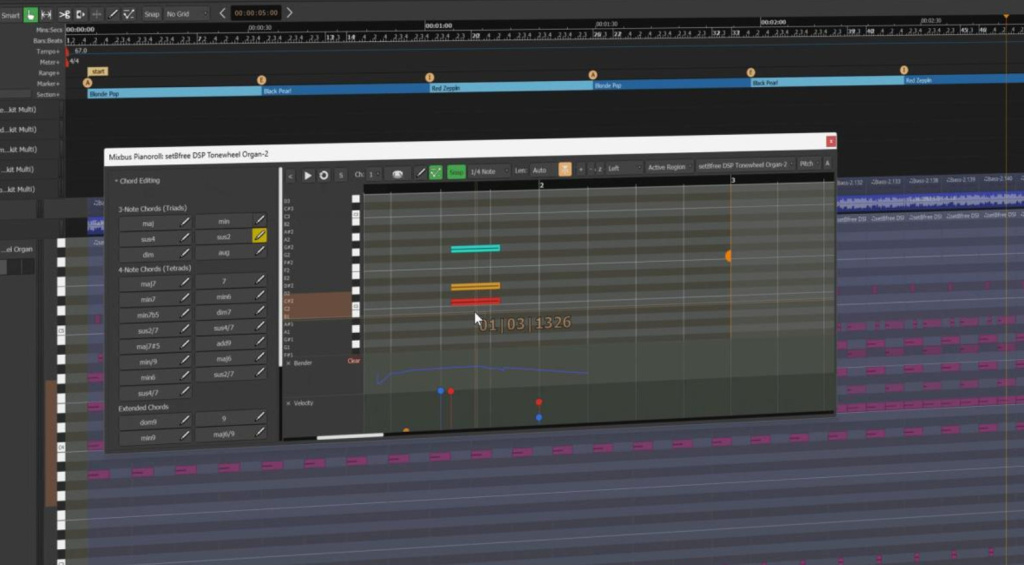The image size is (1024, 565).
Task: Close the Velocity lane with its X
Action: (289, 404)
